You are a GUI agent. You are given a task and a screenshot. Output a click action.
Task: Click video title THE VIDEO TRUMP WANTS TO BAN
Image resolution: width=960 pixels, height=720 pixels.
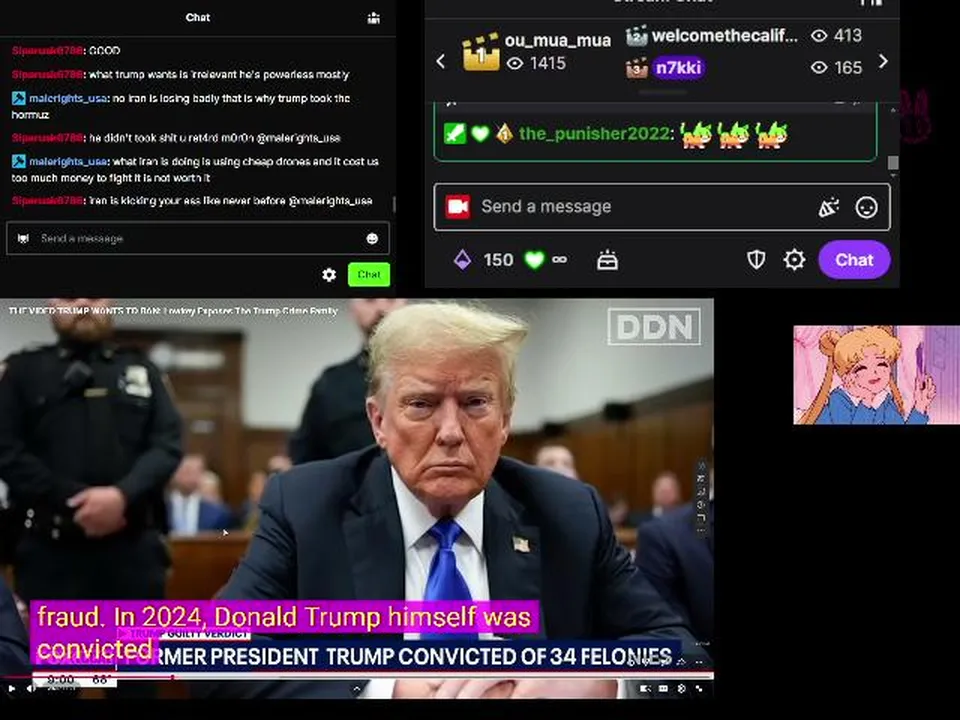coord(173,311)
